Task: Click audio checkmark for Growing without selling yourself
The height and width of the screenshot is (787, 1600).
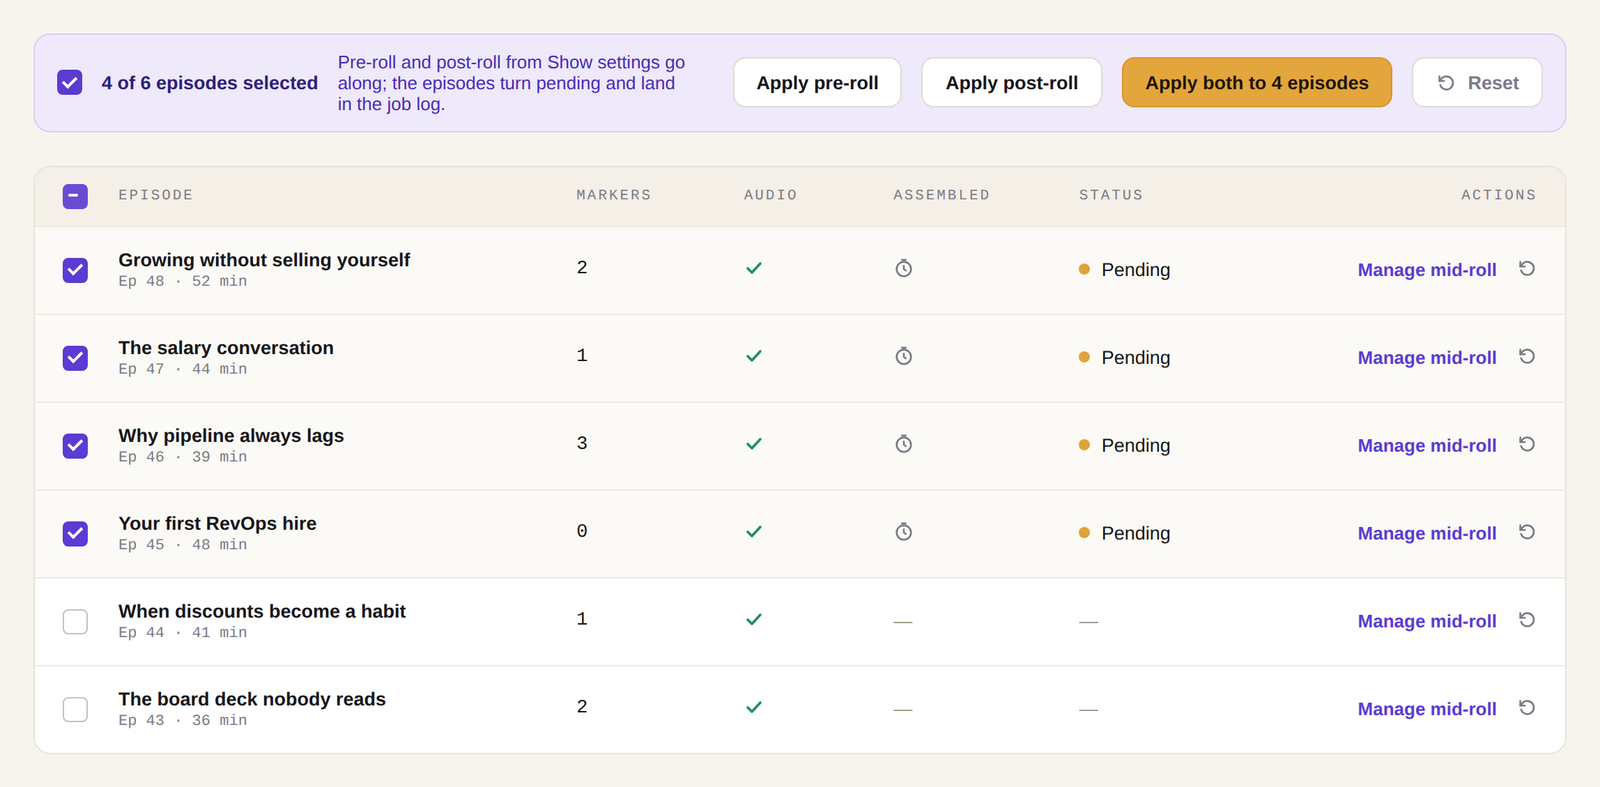Action: (754, 268)
